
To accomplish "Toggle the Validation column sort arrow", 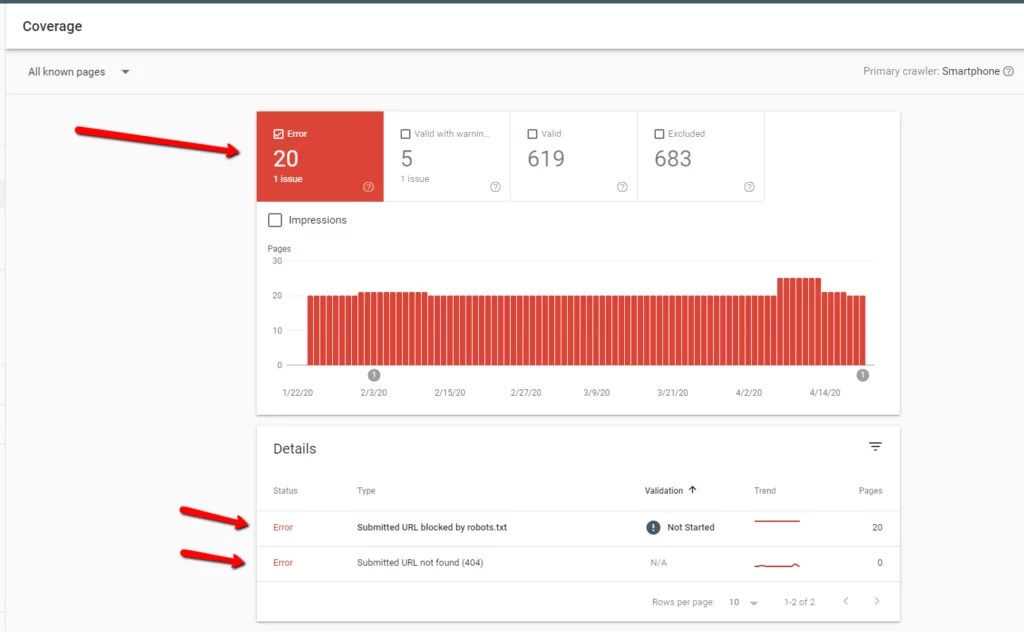I will pyautogui.click(x=690, y=490).
